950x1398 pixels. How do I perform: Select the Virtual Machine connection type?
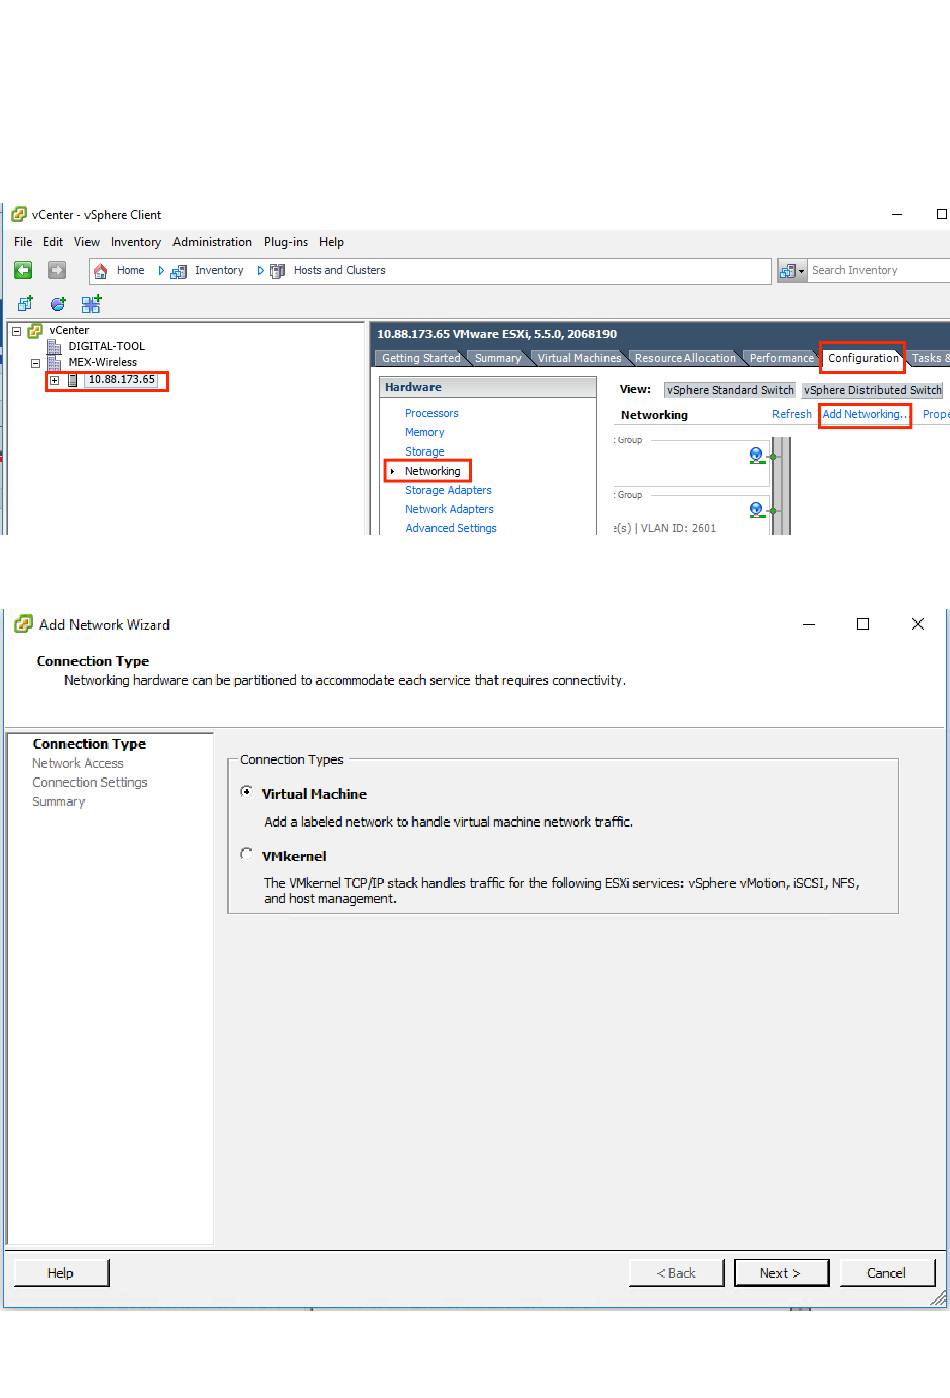[246, 792]
